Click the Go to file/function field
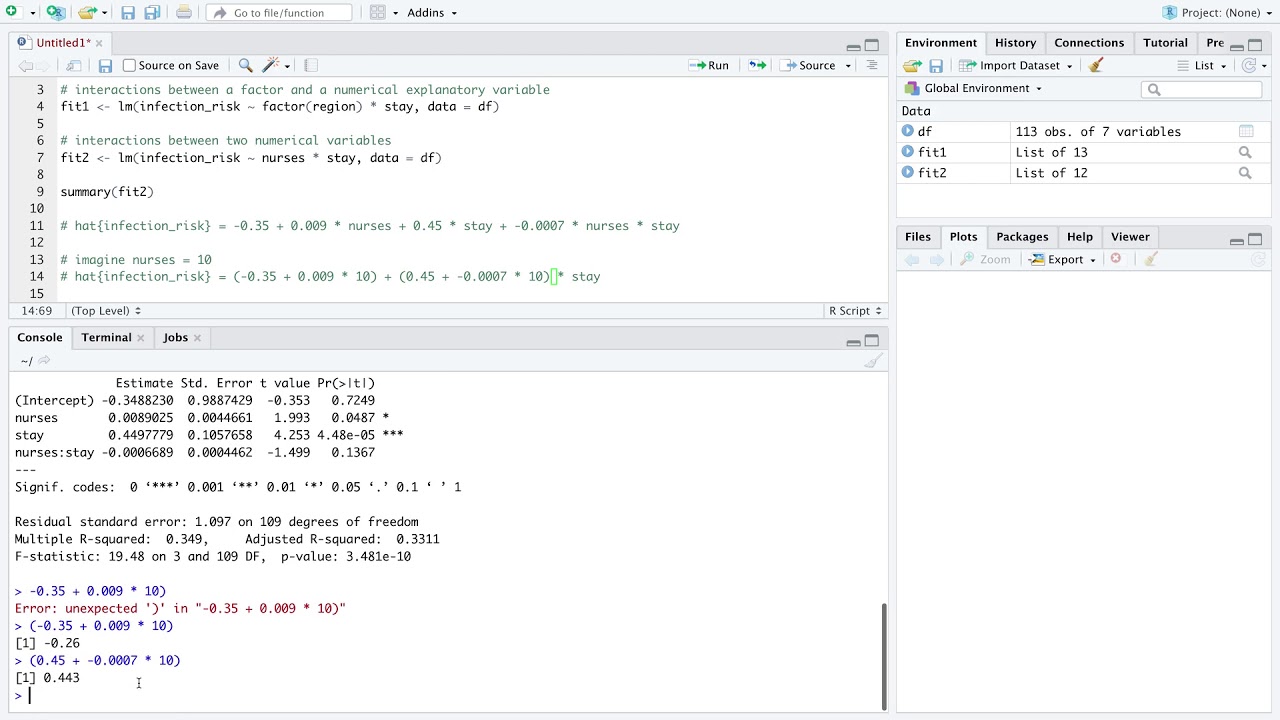This screenshot has height=720, width=1280. tap(279, 13)
